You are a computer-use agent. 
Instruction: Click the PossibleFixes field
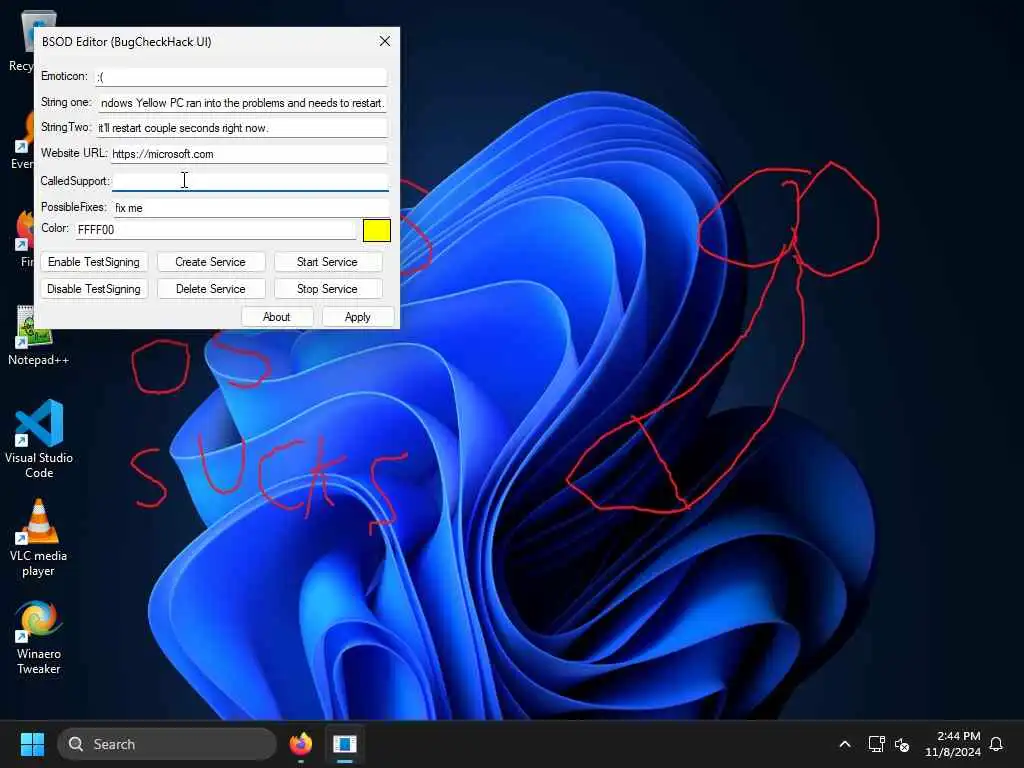[x=251, y=208]
